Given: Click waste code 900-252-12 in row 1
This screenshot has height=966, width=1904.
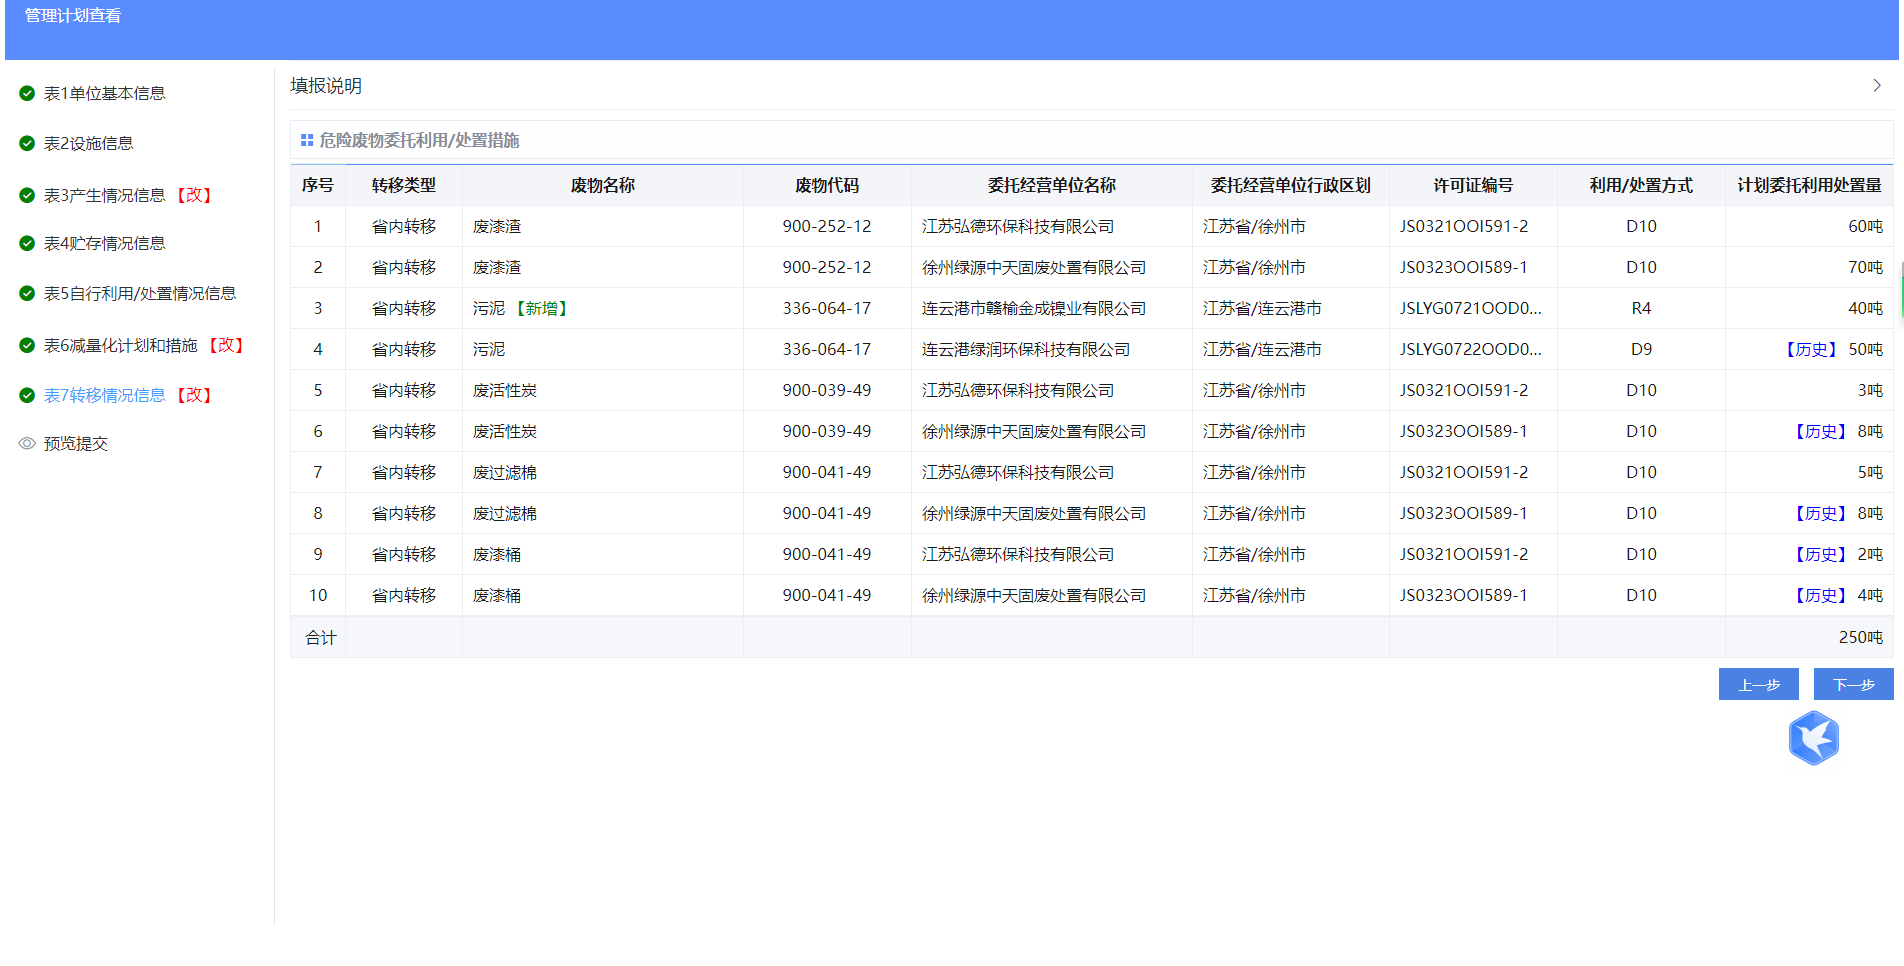Looking at the screenshot, I should click(826, 226).
